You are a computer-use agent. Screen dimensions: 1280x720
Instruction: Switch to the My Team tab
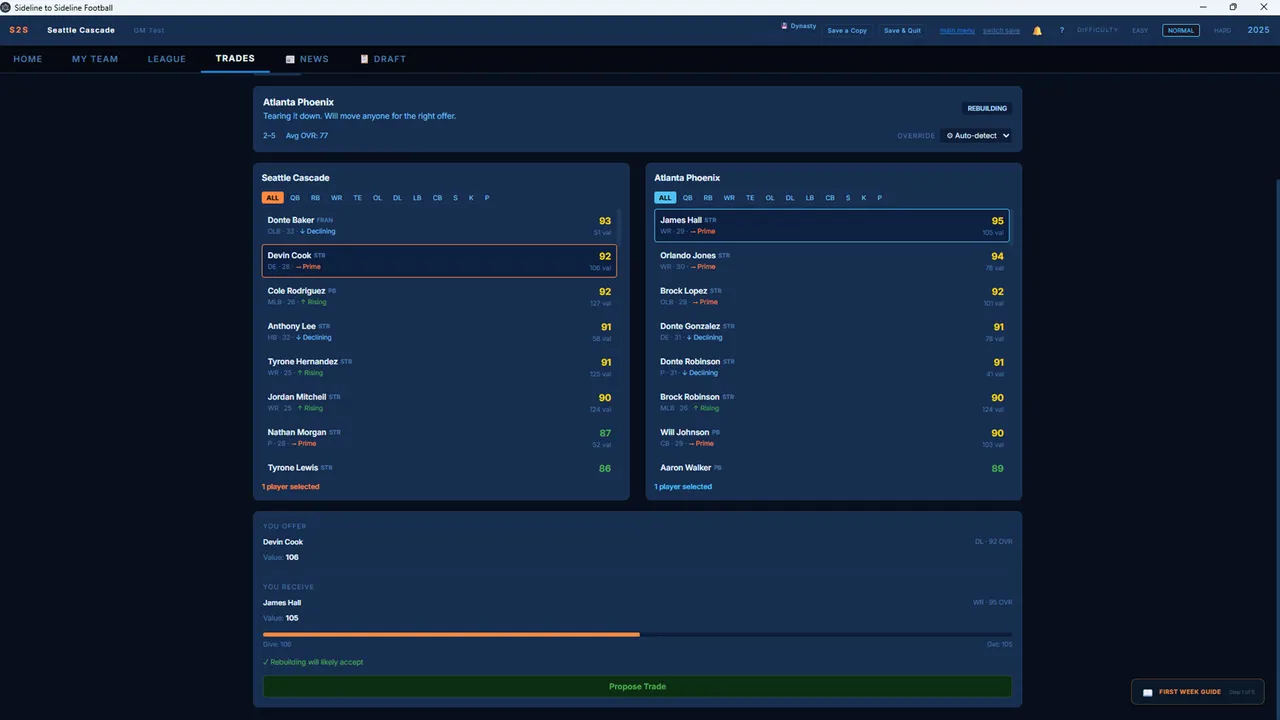[x=95, y=59]
